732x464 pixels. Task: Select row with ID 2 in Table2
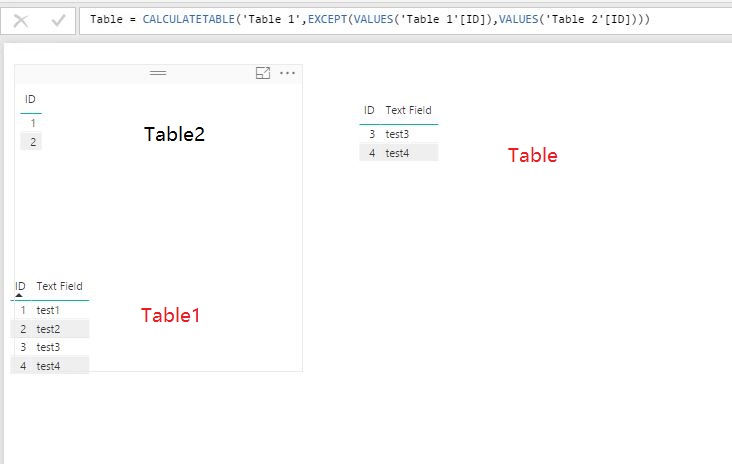coord(31,142)
